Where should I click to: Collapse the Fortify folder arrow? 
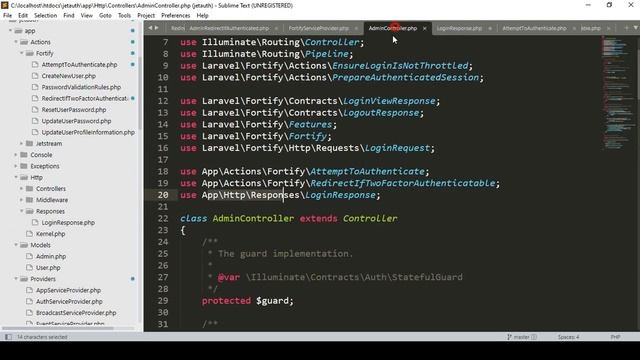click(x=21, y=53)
